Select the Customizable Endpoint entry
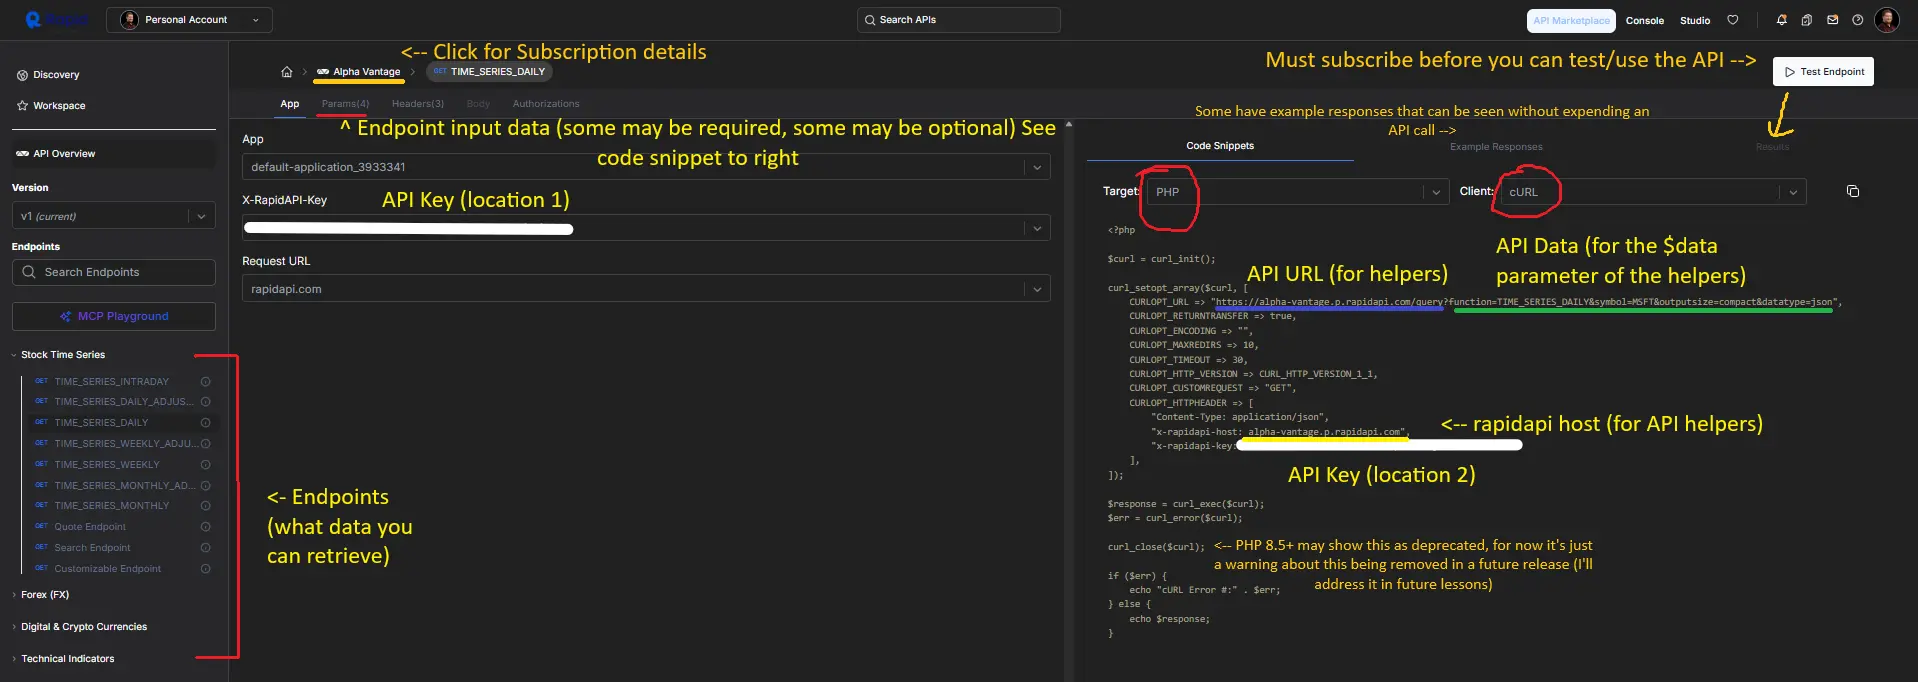Viewport: 1918px width, 682px height. click(107, 569)
